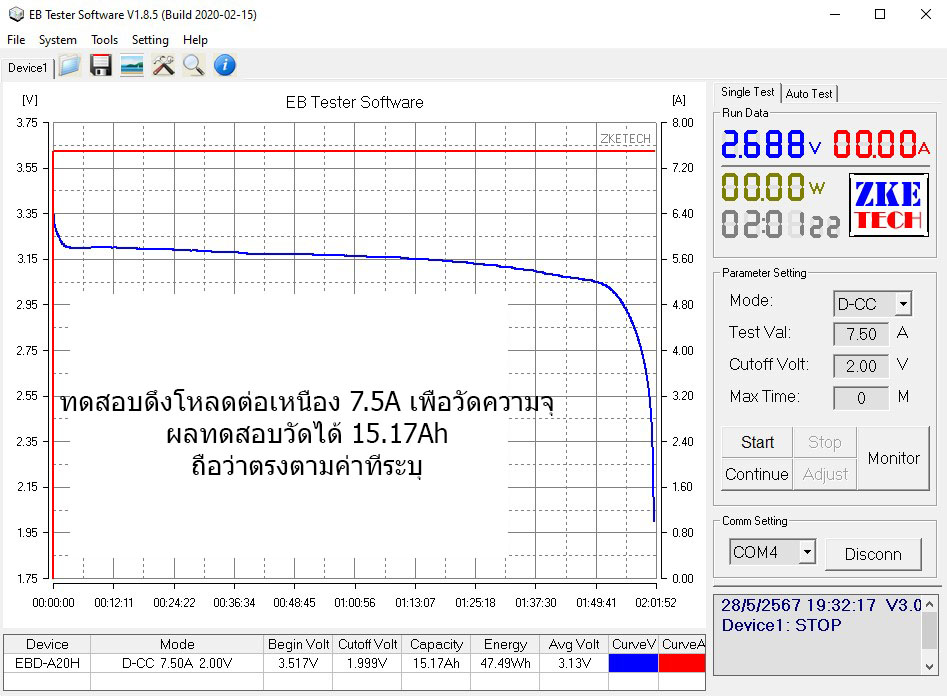The width and height of the screenshot is (947, 696).
Task: Click the Disconn button
Action: pos(874,552)
